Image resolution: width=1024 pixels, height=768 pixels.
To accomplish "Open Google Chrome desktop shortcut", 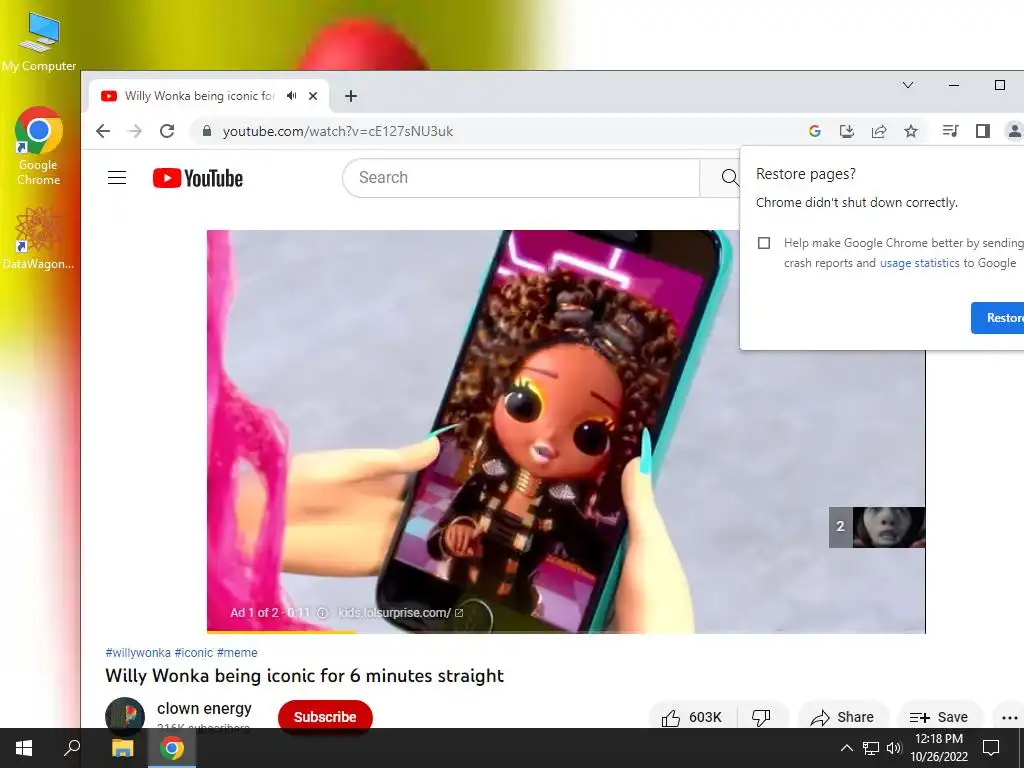I will 39,146.
